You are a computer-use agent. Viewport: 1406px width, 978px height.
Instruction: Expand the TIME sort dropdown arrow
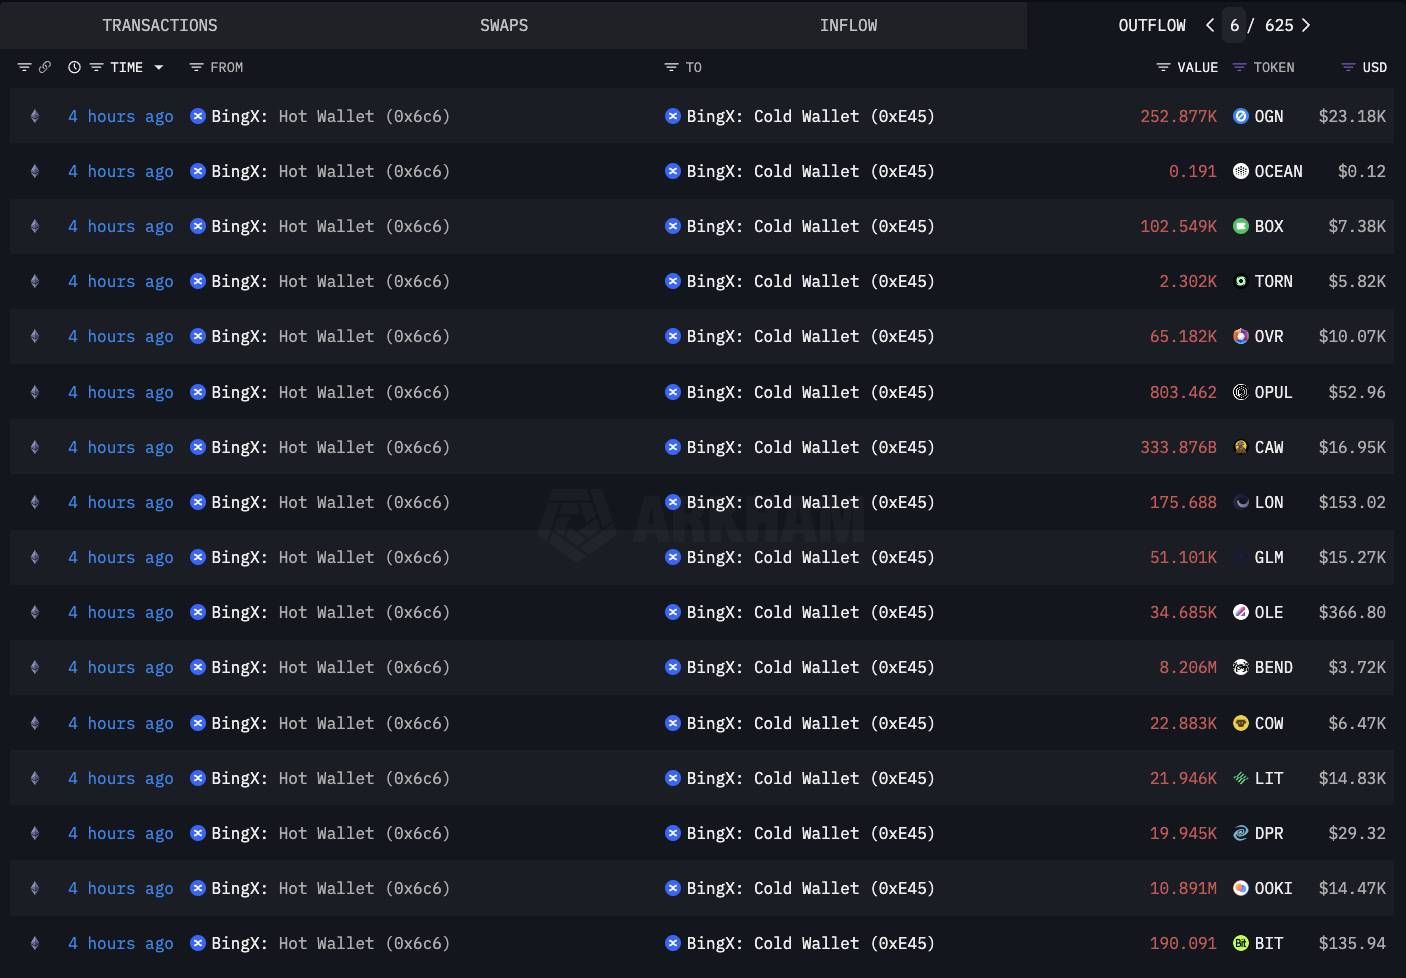(158, 67)
